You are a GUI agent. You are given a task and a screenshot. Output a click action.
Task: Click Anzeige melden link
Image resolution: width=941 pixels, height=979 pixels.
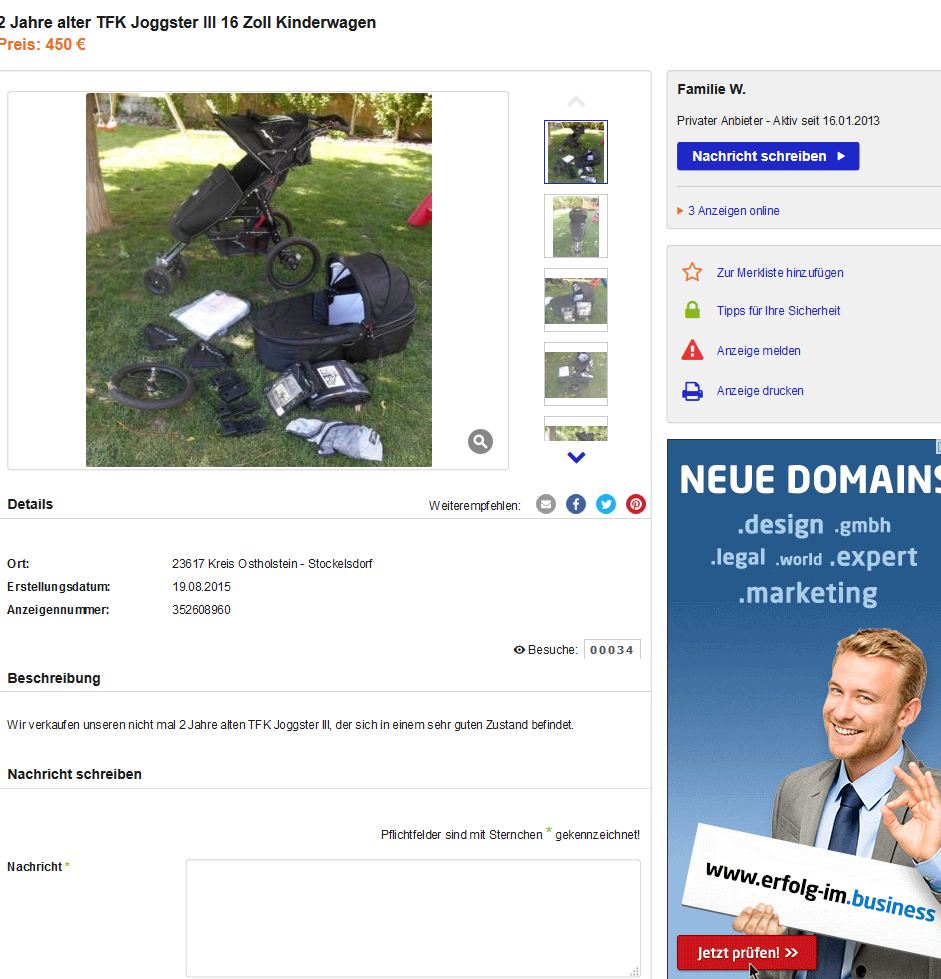pyautogui.click(x=759, y=351)
